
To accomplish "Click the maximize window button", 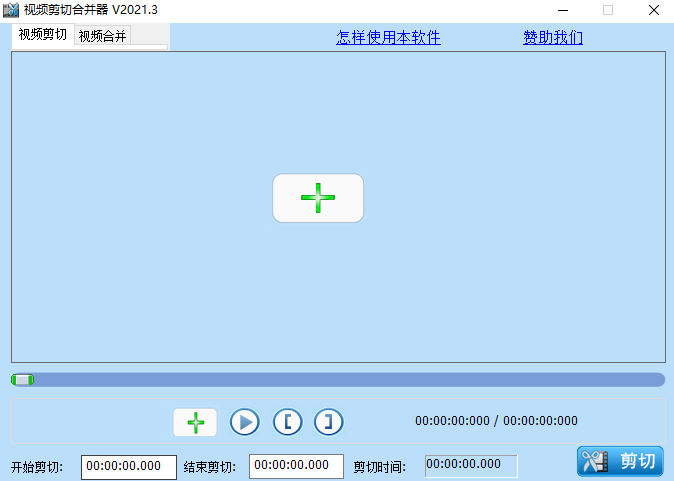I will pyautogui.click(x=607, y=10).
